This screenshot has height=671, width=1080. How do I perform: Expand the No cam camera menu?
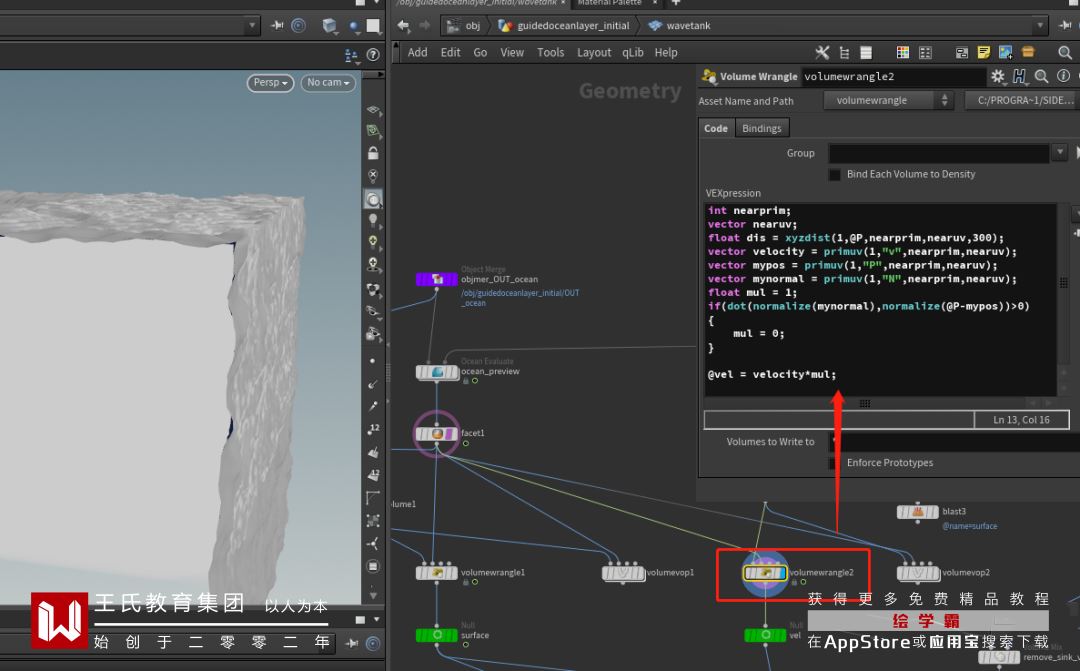[328, 83]
